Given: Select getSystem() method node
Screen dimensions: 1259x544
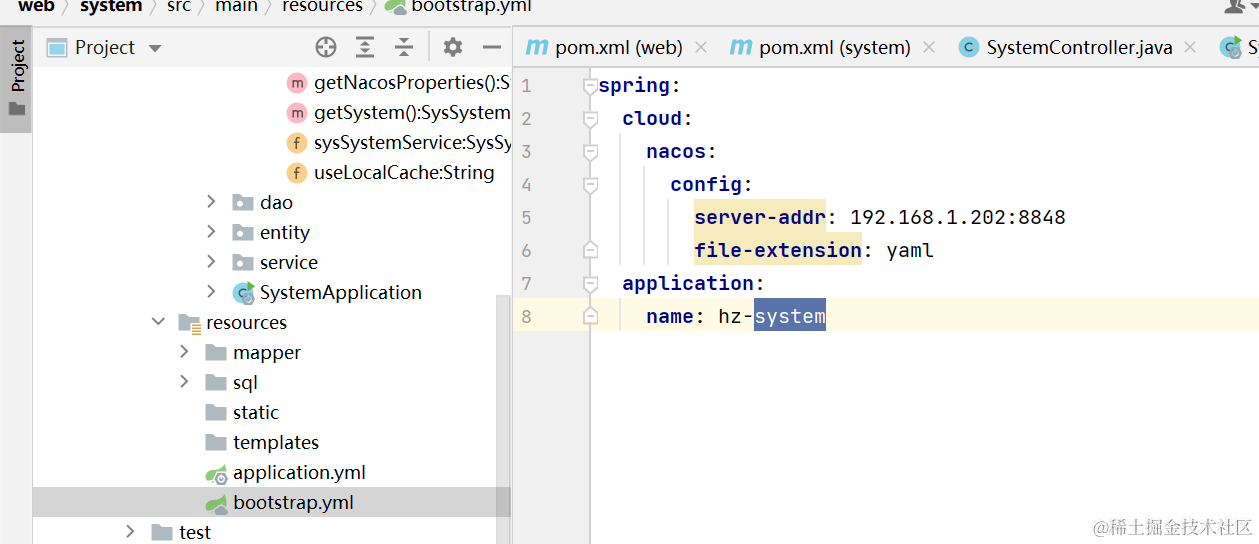Looking at the screenshot, I should [x=398, y=112].
